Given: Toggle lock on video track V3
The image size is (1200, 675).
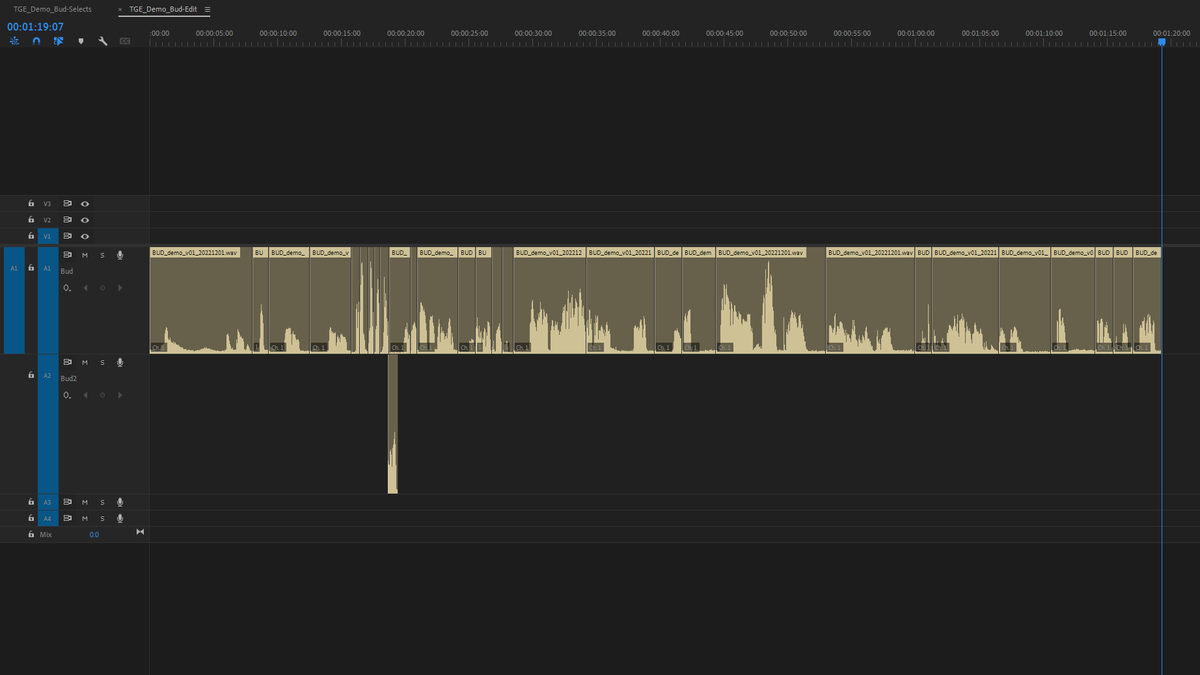Looking at the screenshot, I should (31, 203).
